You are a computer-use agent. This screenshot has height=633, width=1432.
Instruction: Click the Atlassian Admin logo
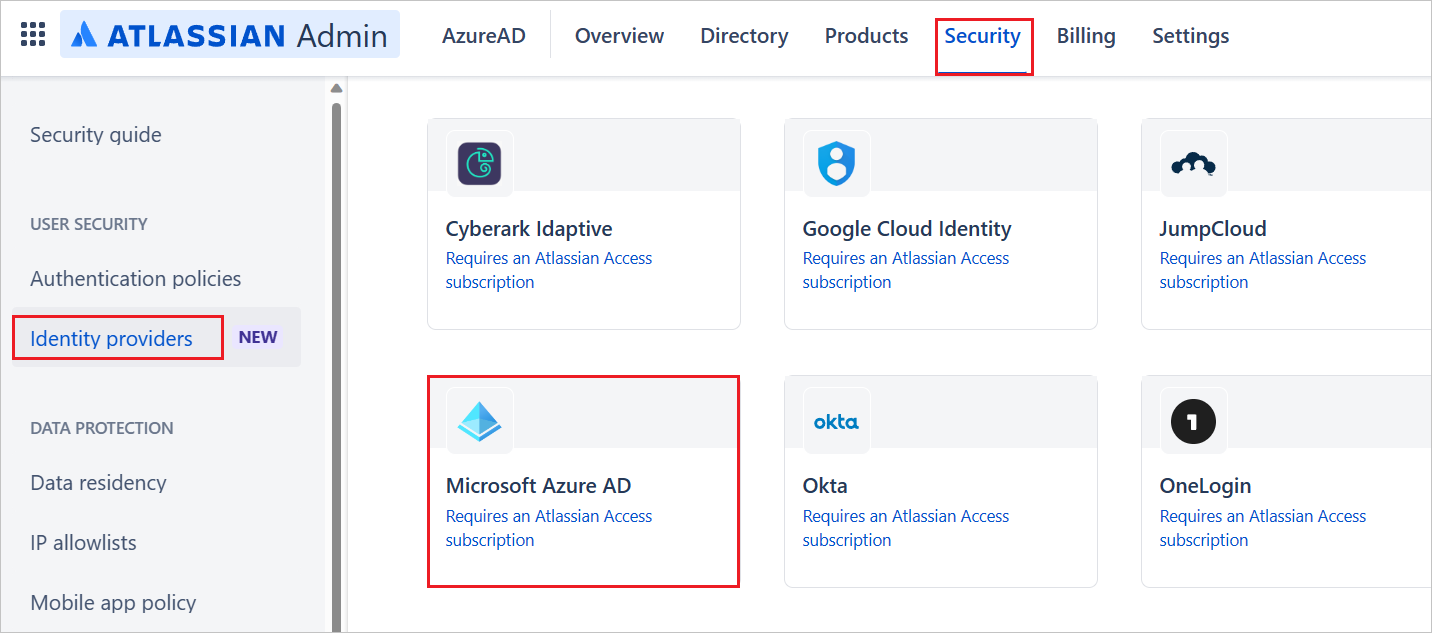(x=230, y=35)
